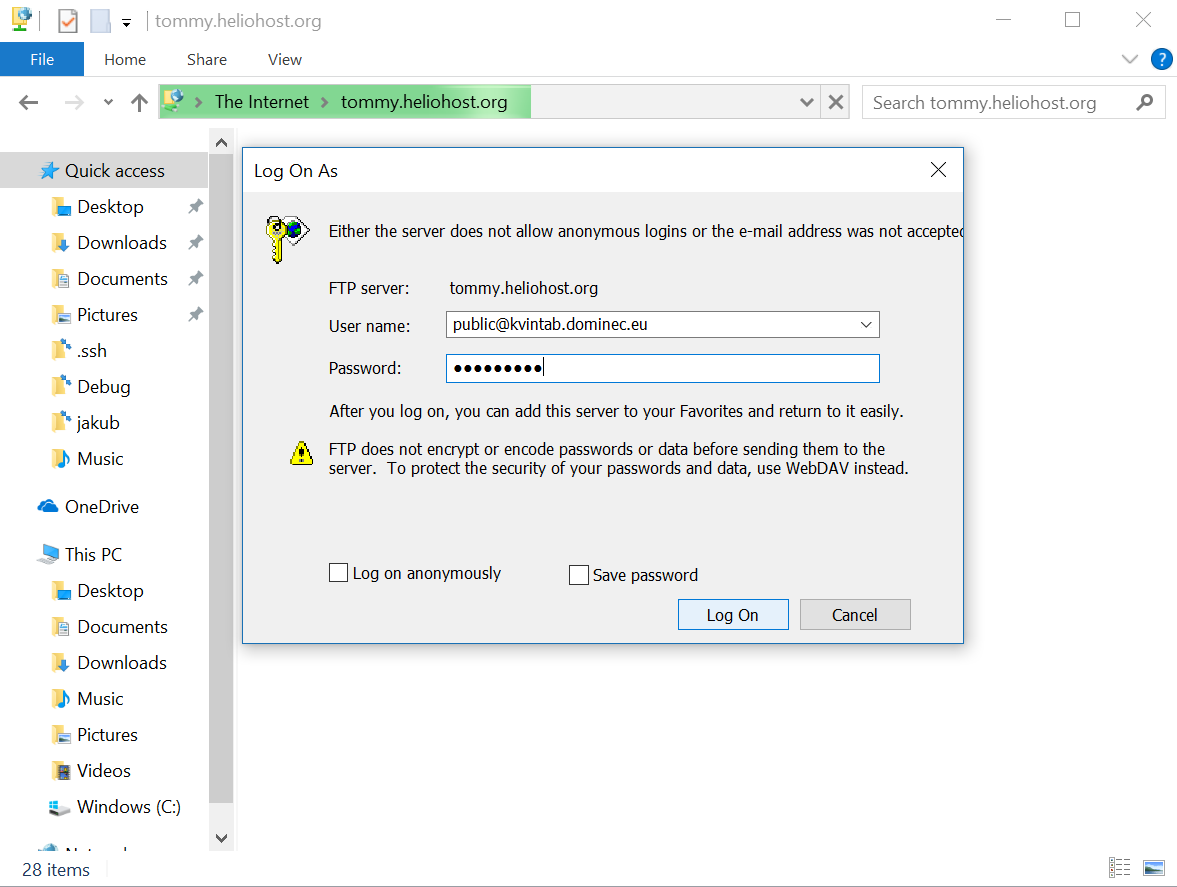Click the search magnifier icon
The image size is (1177, 887).
tap(1145, 102)
